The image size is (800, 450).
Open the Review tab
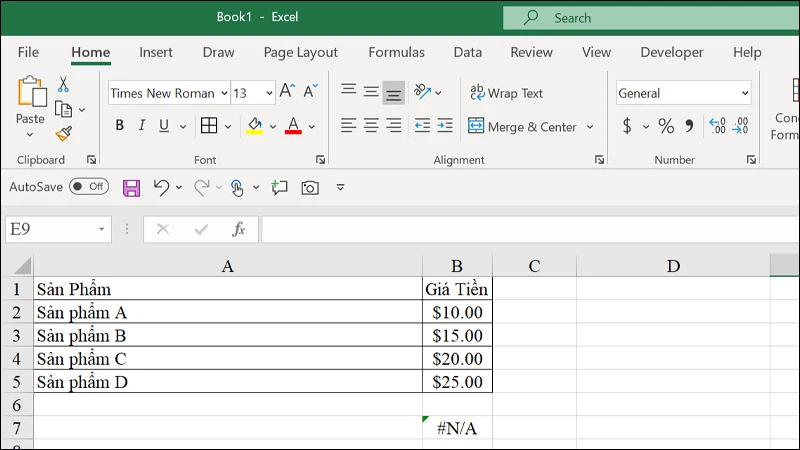coord(531,52)
